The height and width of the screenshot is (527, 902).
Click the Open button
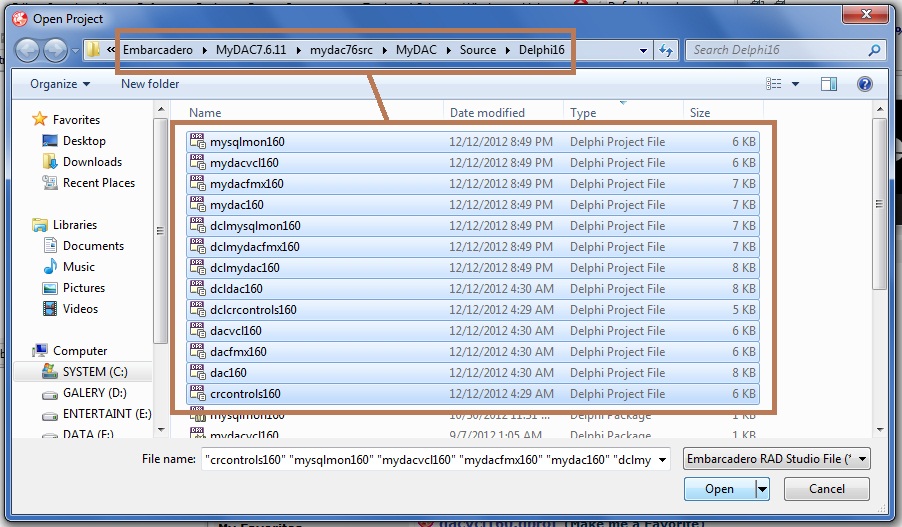pyautogui.click(x=720, y=489)
